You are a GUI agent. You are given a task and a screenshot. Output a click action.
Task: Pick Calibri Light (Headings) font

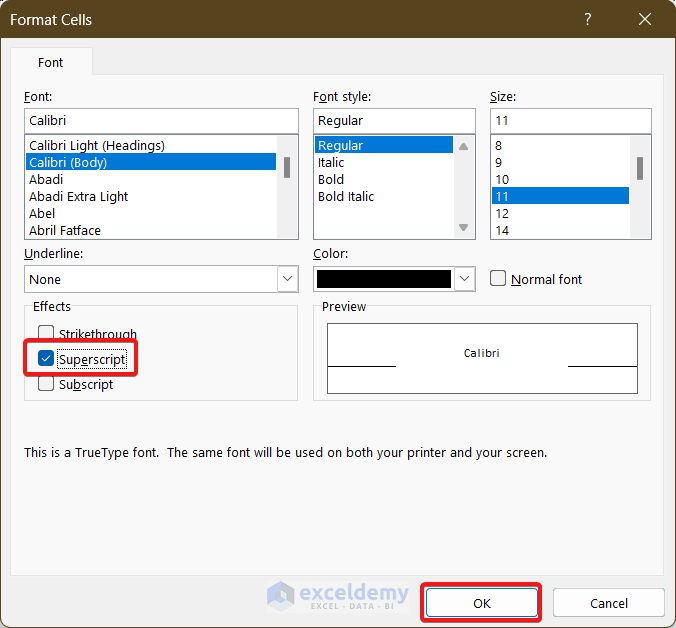tap(97, 145)
